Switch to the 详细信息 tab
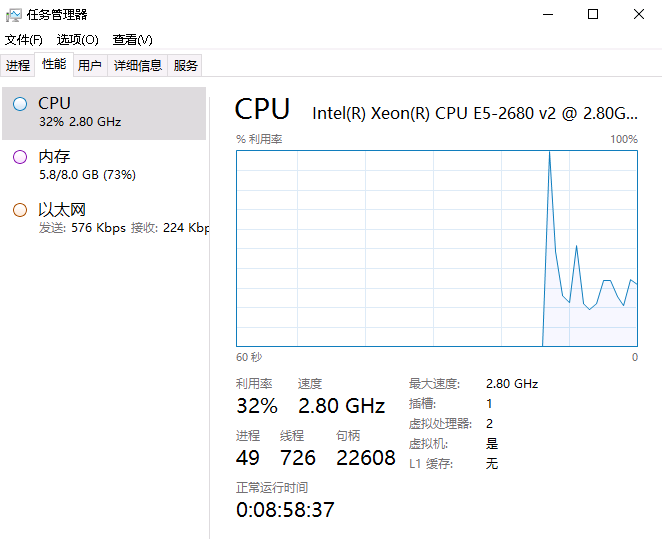 click(137, 66)
